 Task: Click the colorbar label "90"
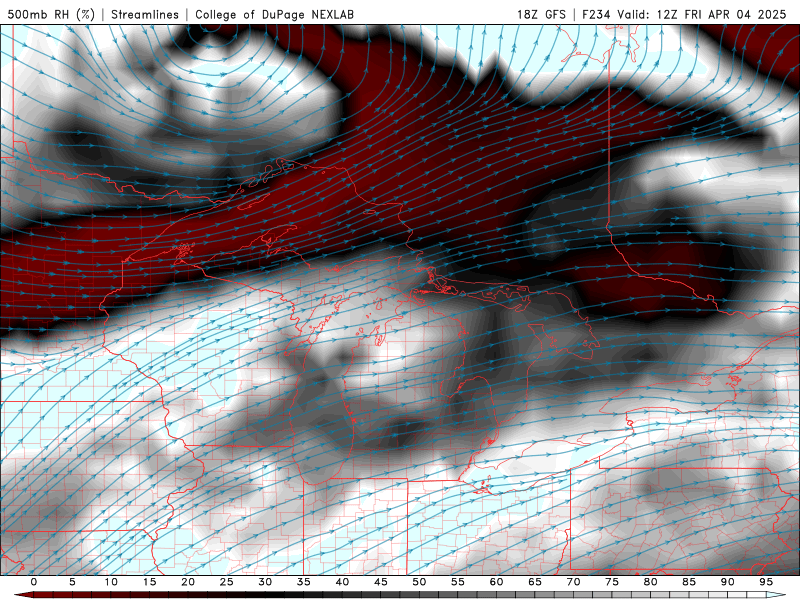[727, 582]
